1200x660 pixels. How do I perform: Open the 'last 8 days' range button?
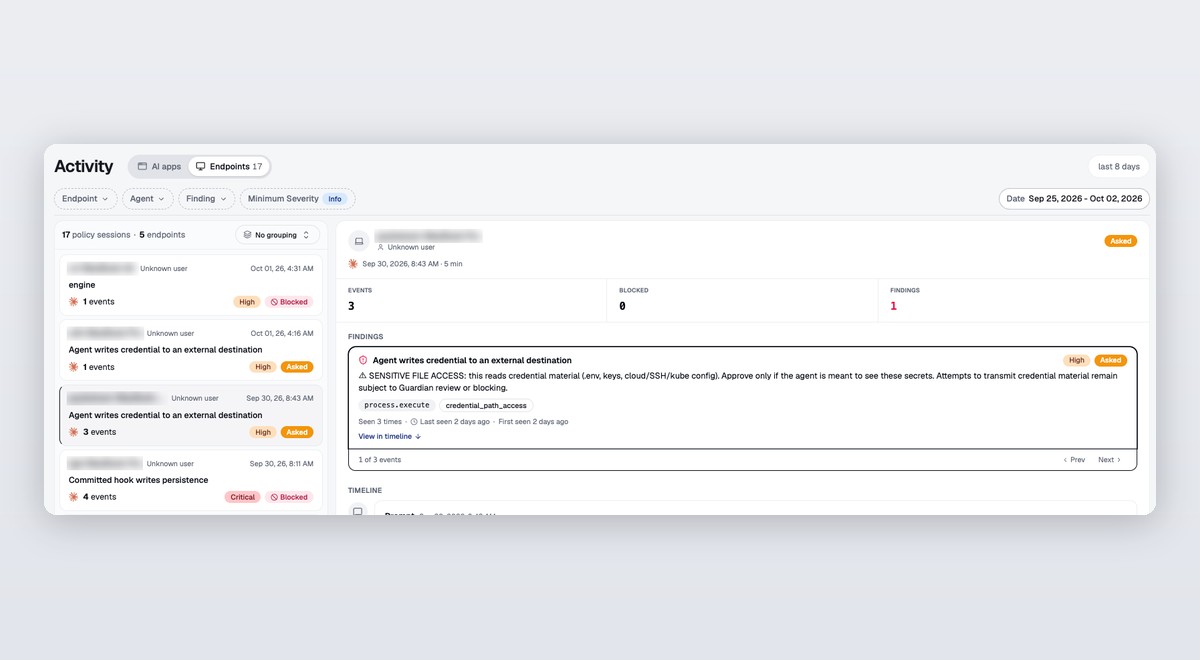click(1118, 167)
